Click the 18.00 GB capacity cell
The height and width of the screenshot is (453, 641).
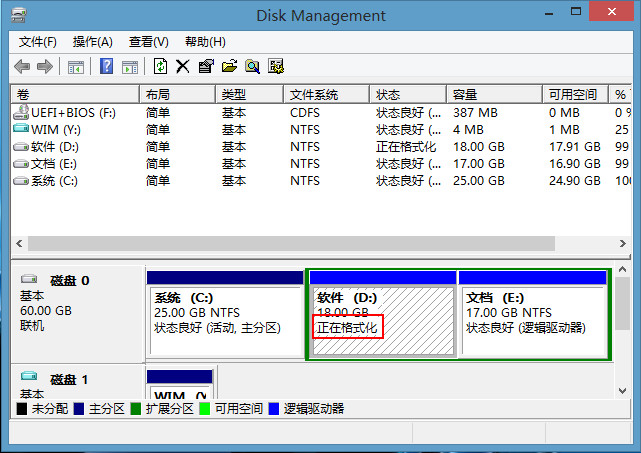point(479,147)
